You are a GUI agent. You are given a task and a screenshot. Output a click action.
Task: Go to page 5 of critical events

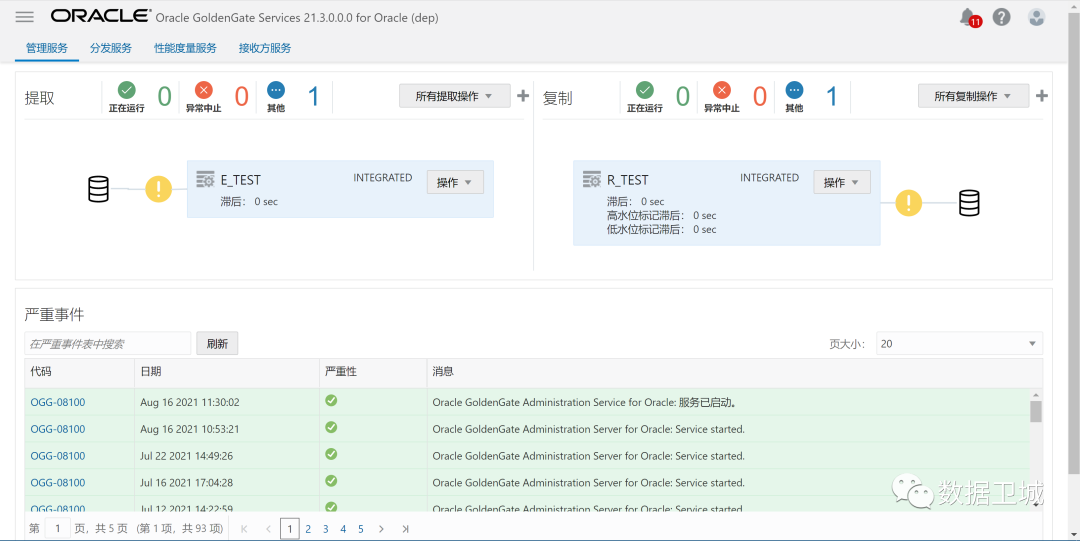tap(360, 529)
